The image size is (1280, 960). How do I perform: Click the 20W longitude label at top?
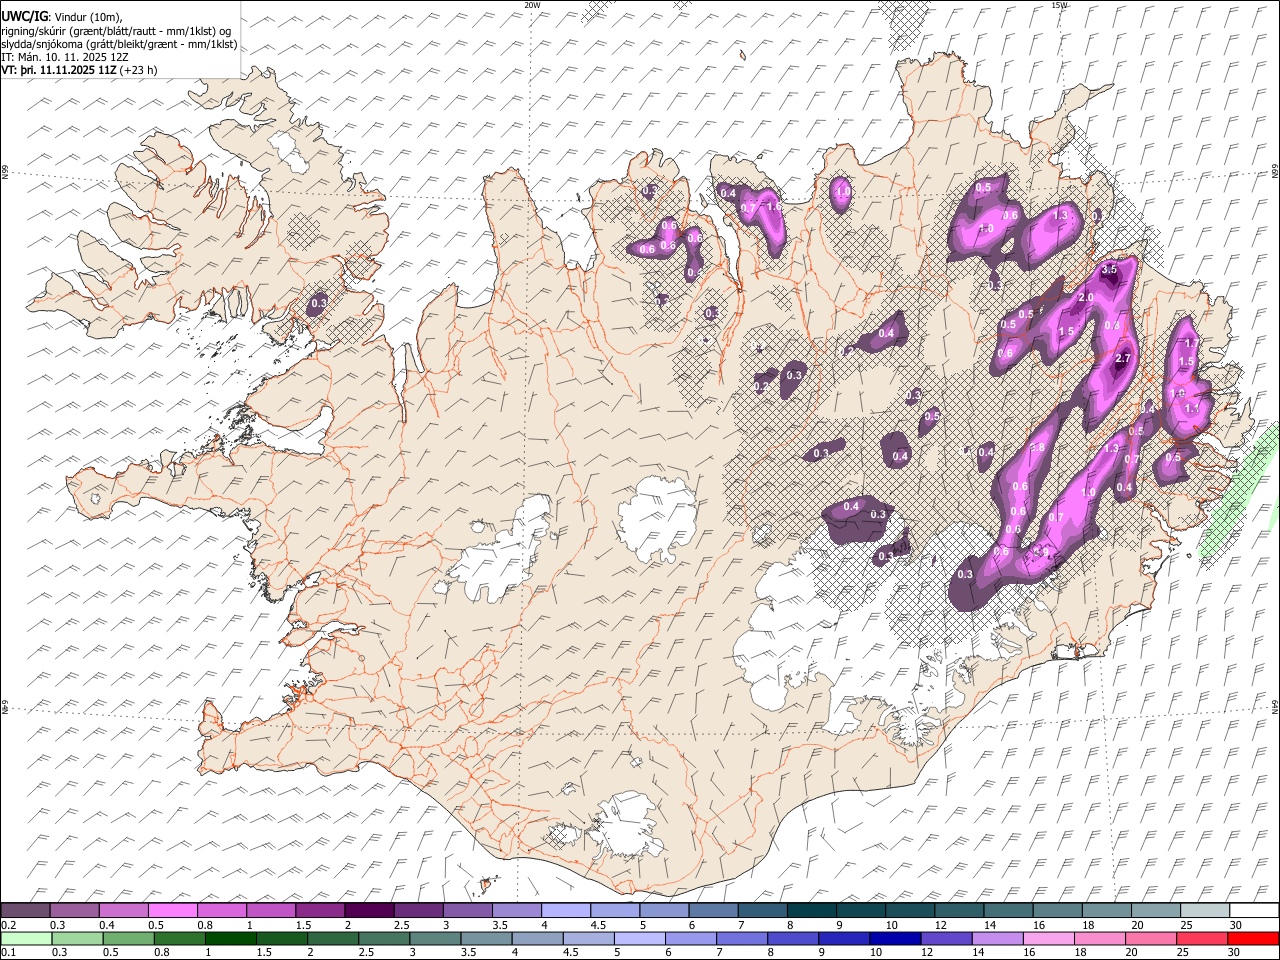[x=532, y=5]
